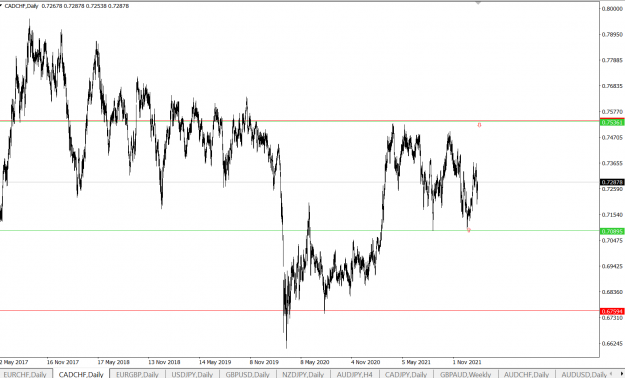This screenshot has width=625, height=378.
Task: Open the GBPUSD,Daily chart tab
Action: pos(248,374)
